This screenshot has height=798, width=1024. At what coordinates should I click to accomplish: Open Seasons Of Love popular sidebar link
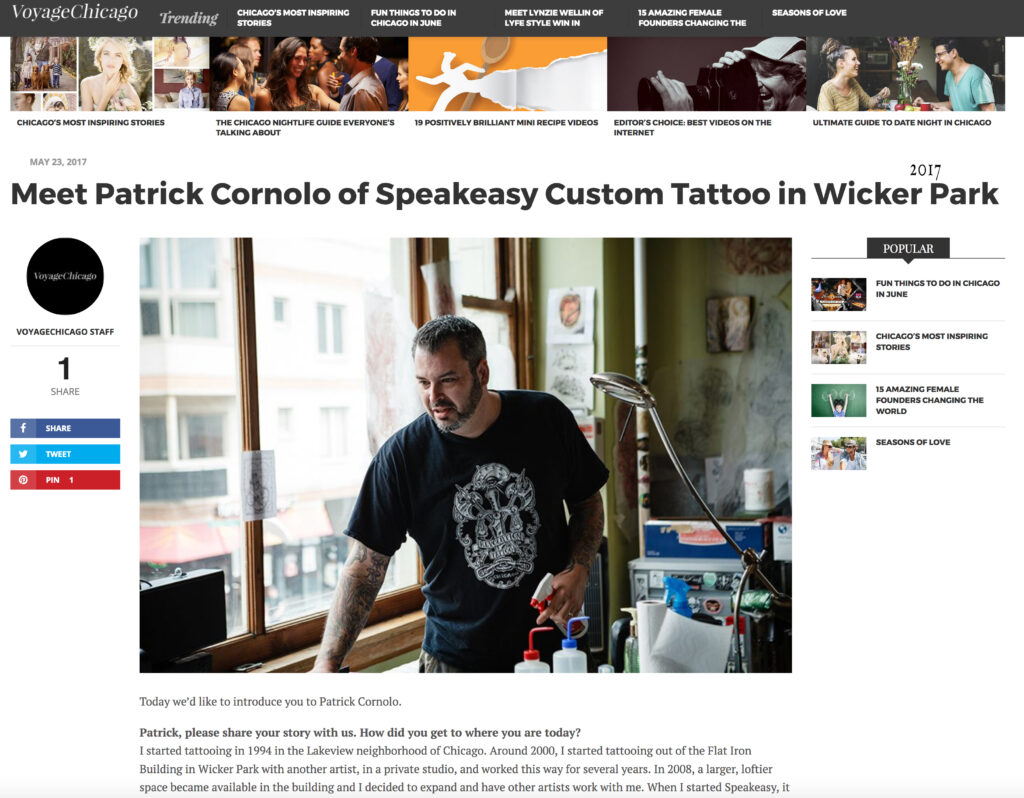913,442
